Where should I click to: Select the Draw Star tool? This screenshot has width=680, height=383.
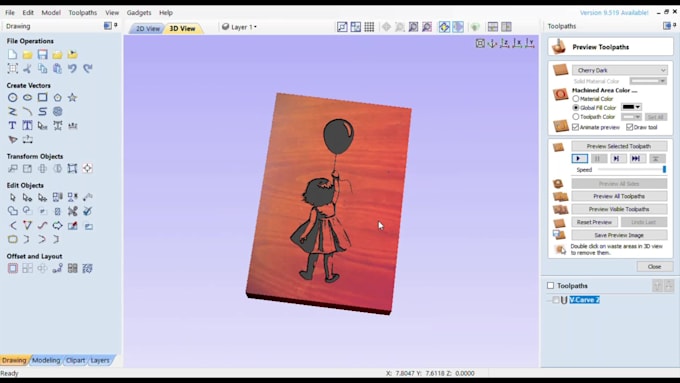[x=72, y=98]
